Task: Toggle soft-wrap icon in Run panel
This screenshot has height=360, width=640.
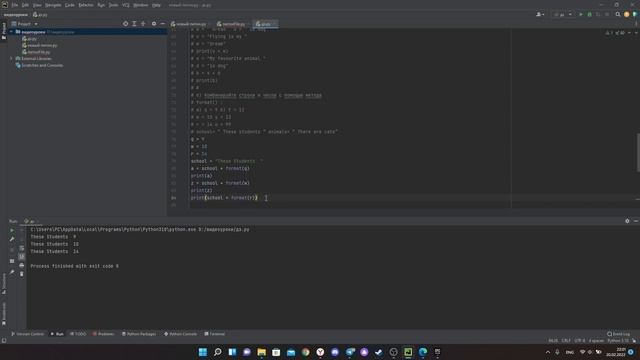Action: click(22, 248)
